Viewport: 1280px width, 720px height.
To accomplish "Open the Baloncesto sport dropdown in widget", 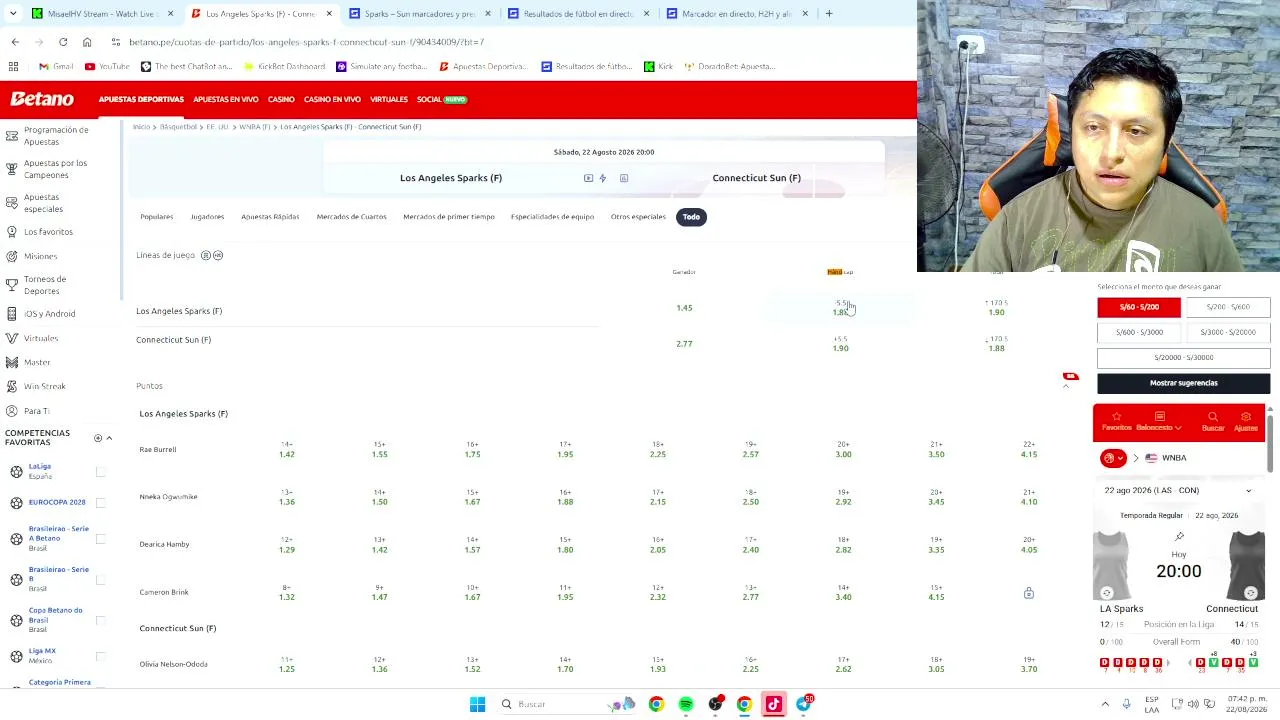I will pos(1159,422).
